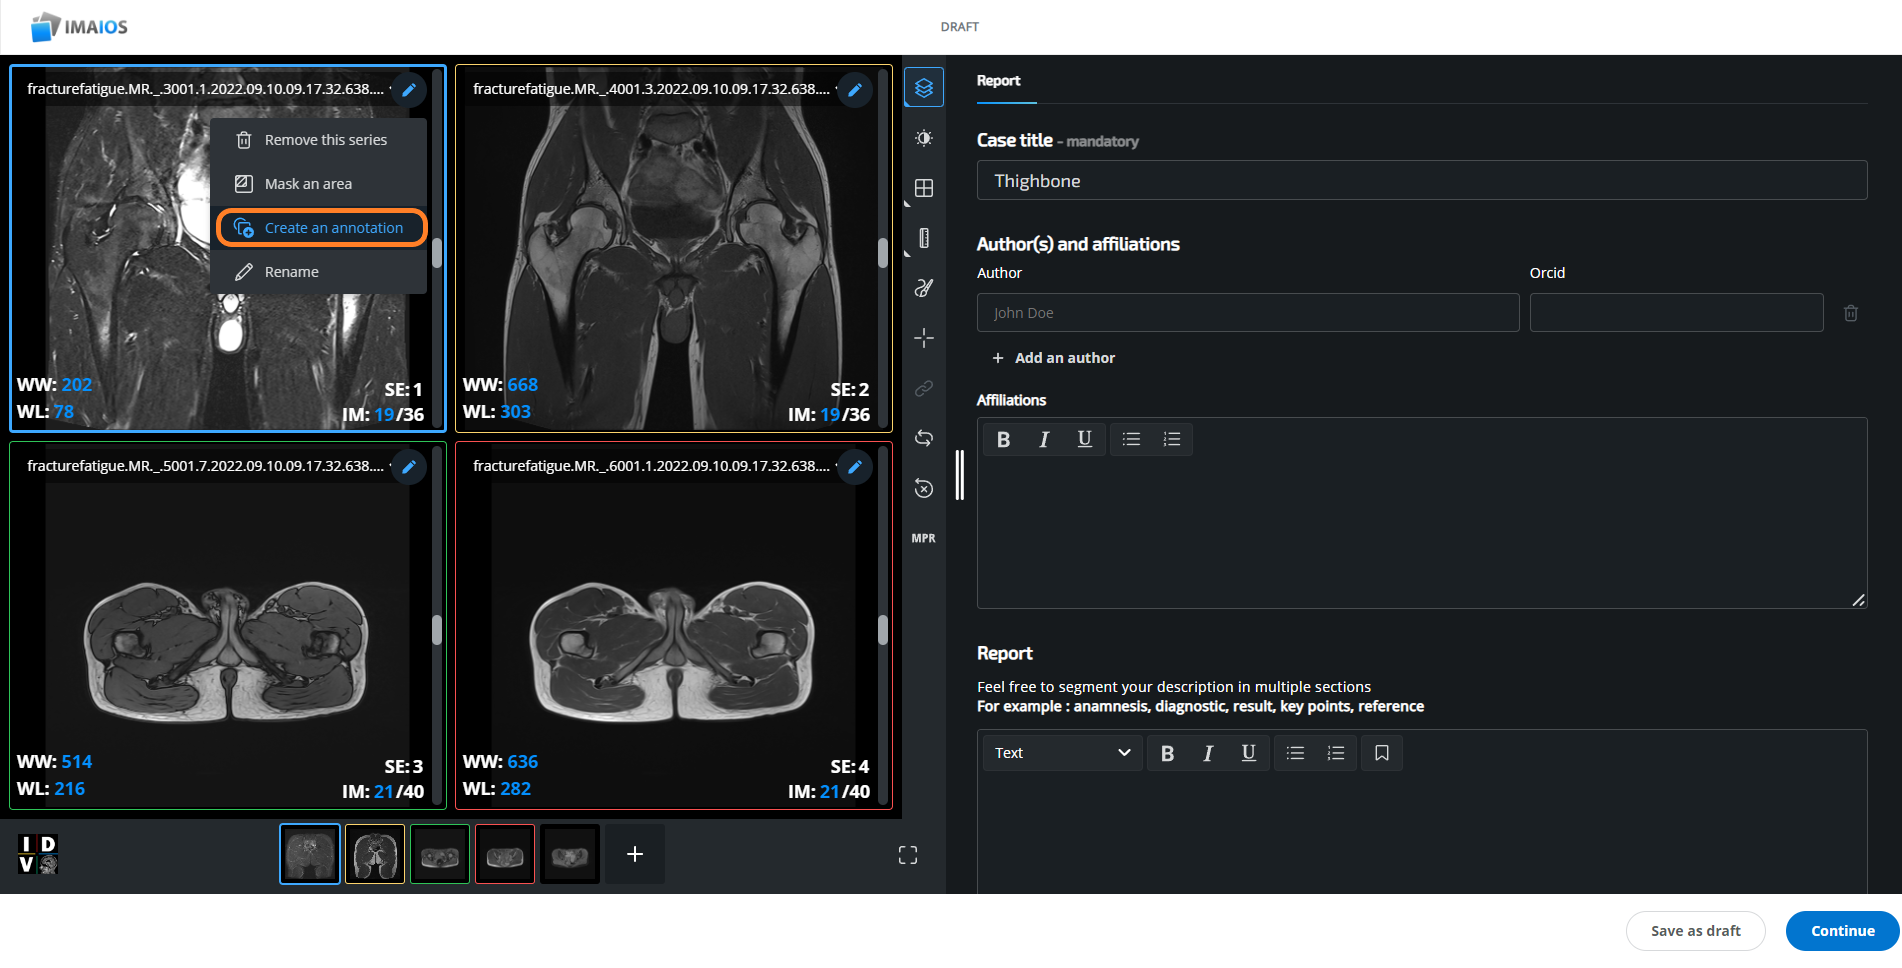Click the Continue button
This screenshot has width=1902, height=968.
1842,931
